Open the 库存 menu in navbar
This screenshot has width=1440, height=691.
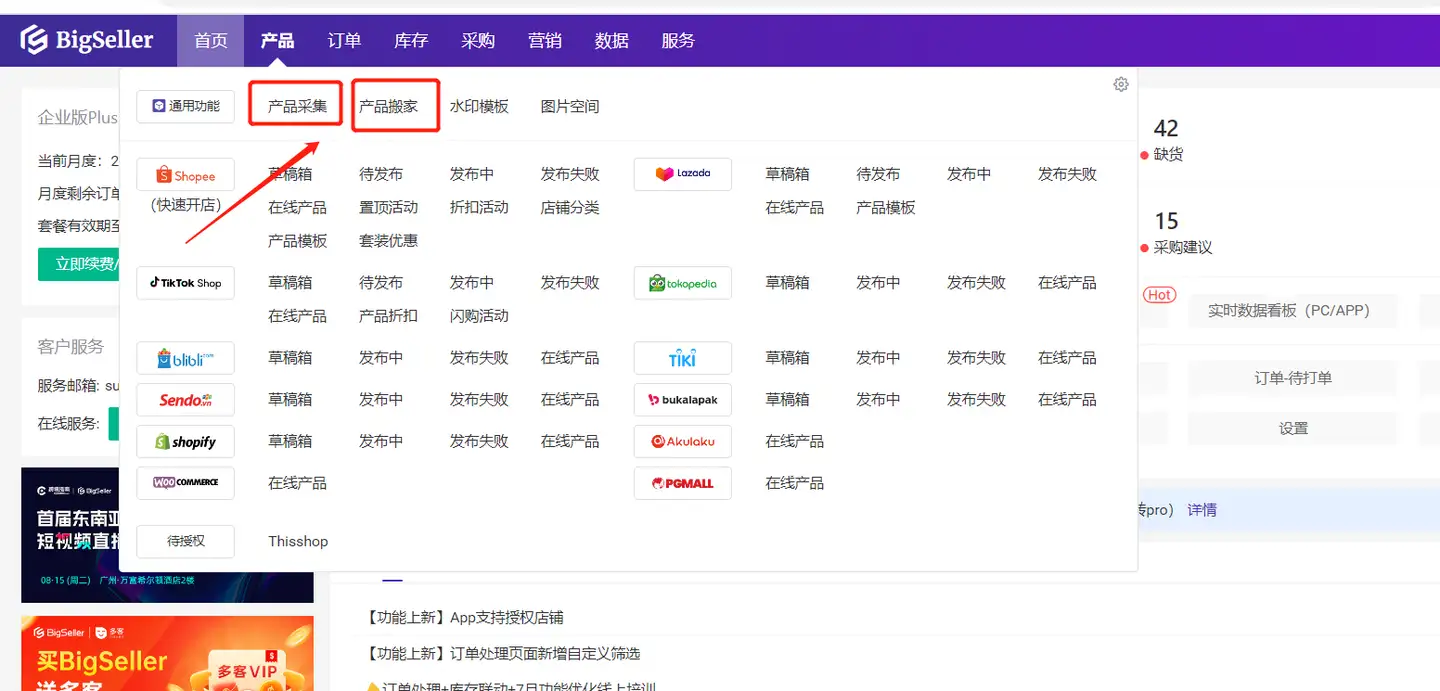411,41
